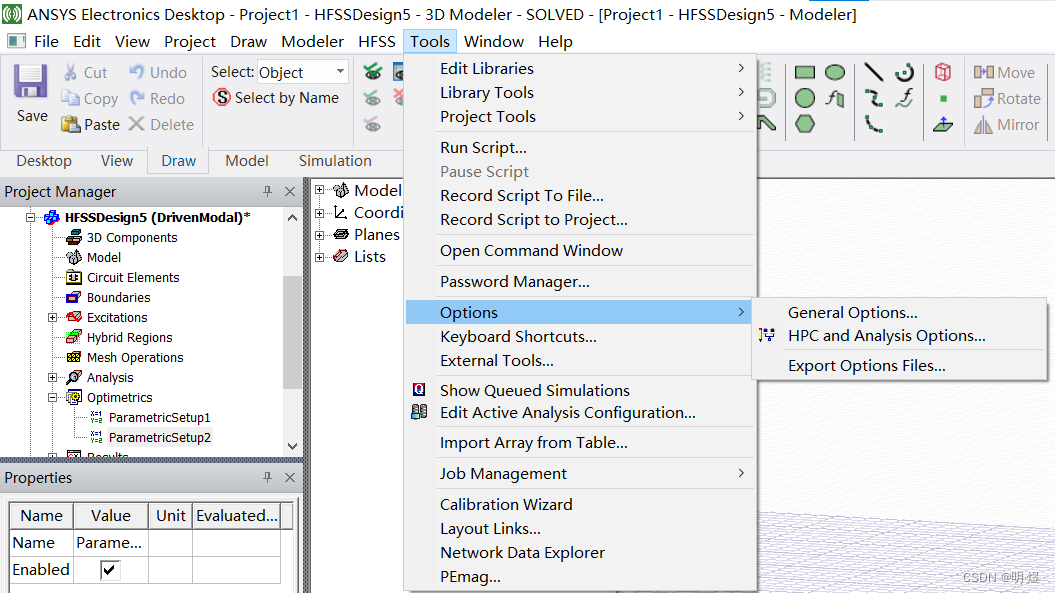Click the Evaluated column header
The height and width of the screenshot is (593, 1055).
click(x=237, y=516)
